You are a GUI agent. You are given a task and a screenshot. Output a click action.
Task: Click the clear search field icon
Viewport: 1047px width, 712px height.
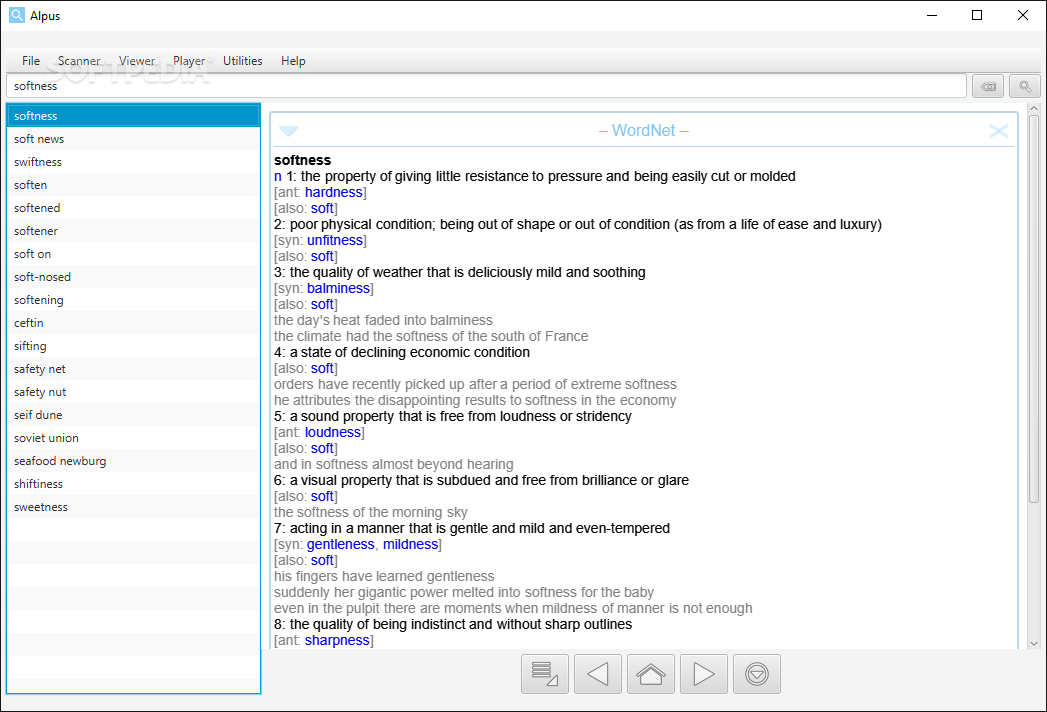(x=988, y=86)
